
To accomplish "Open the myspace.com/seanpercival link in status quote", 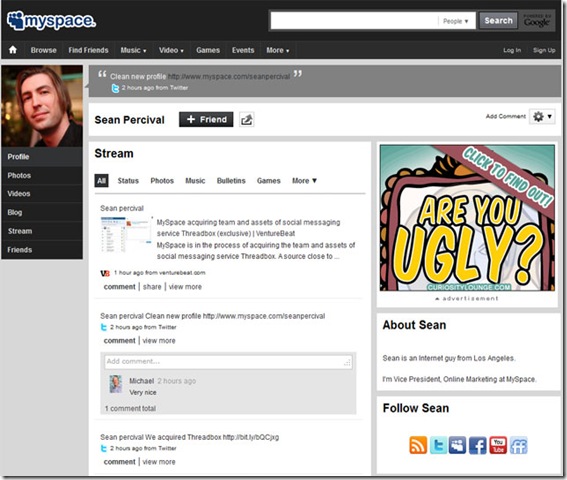I will (x=229, y=77).
